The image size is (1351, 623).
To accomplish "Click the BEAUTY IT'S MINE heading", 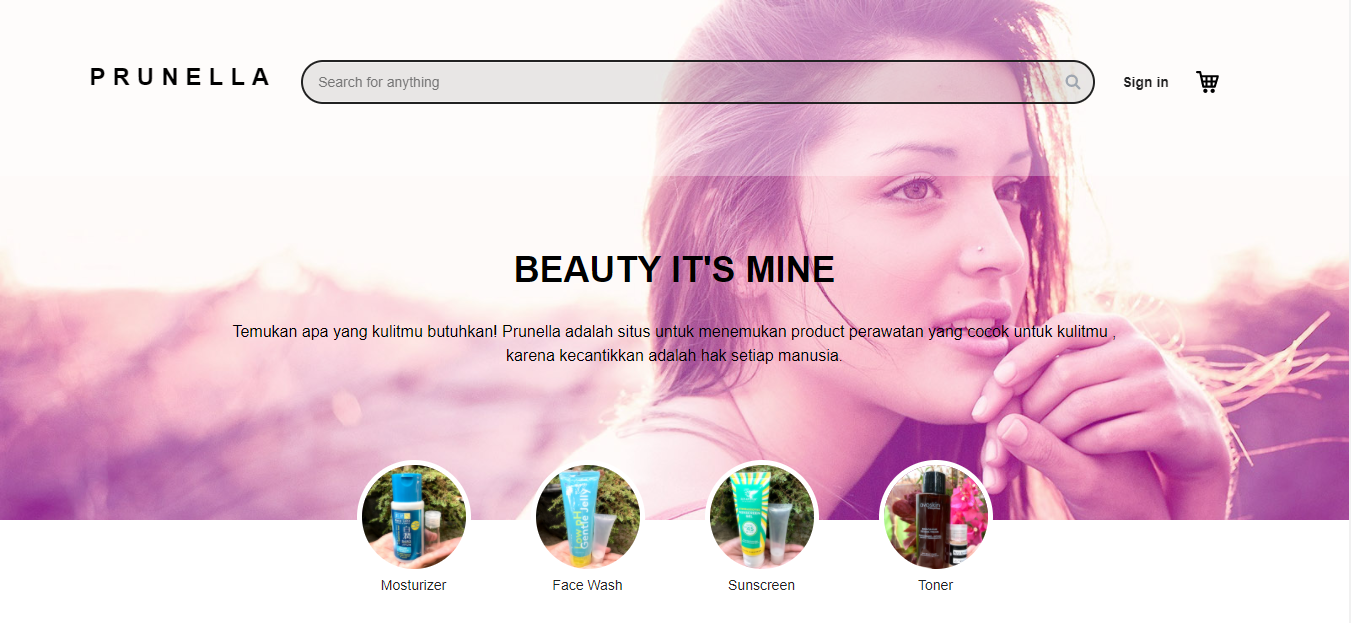I will 674,268.
